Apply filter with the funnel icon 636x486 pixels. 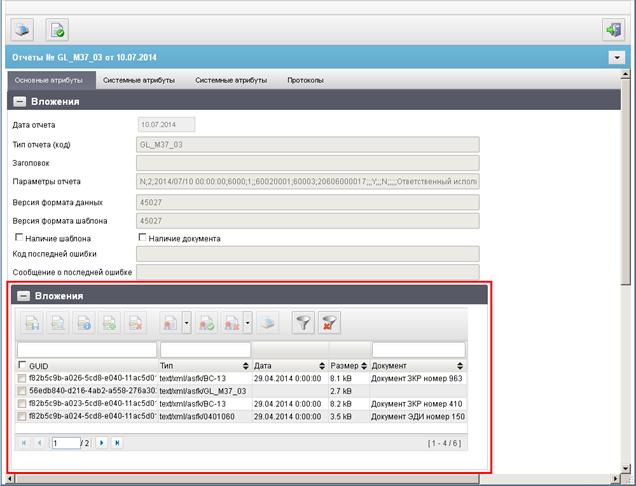303,323
